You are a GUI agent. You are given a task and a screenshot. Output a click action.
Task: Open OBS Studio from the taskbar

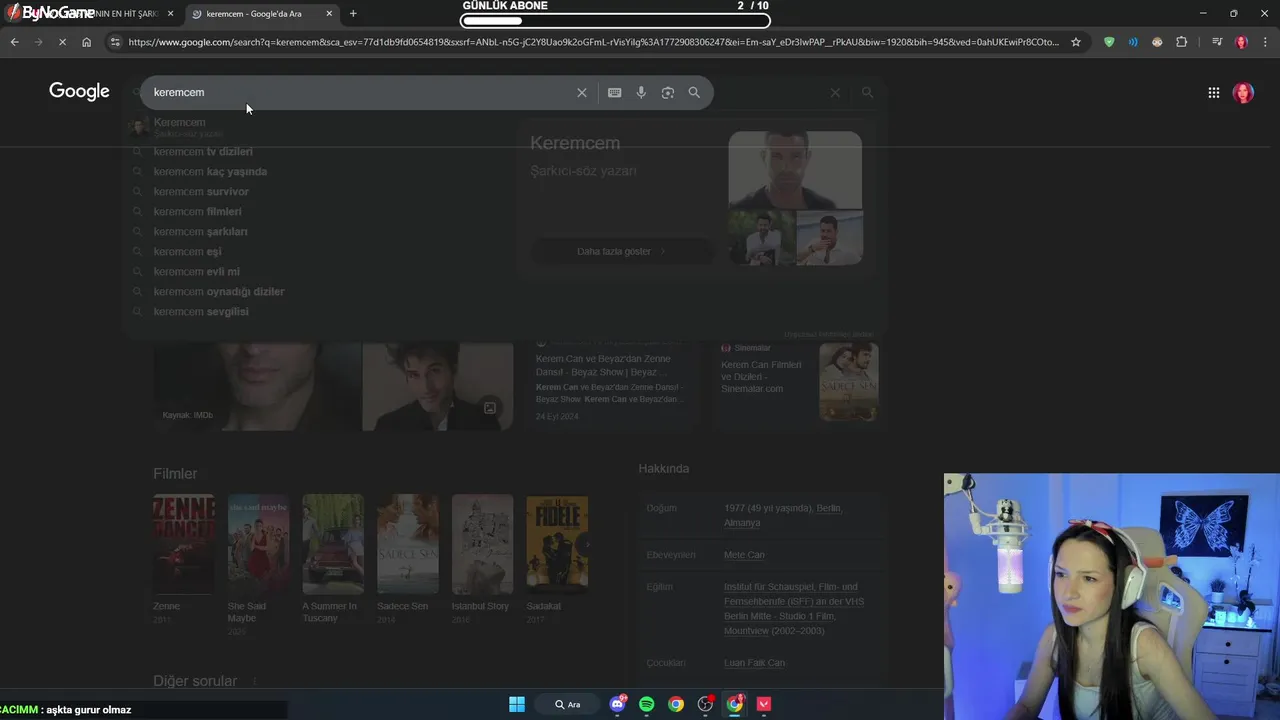[x=706, y=704]
